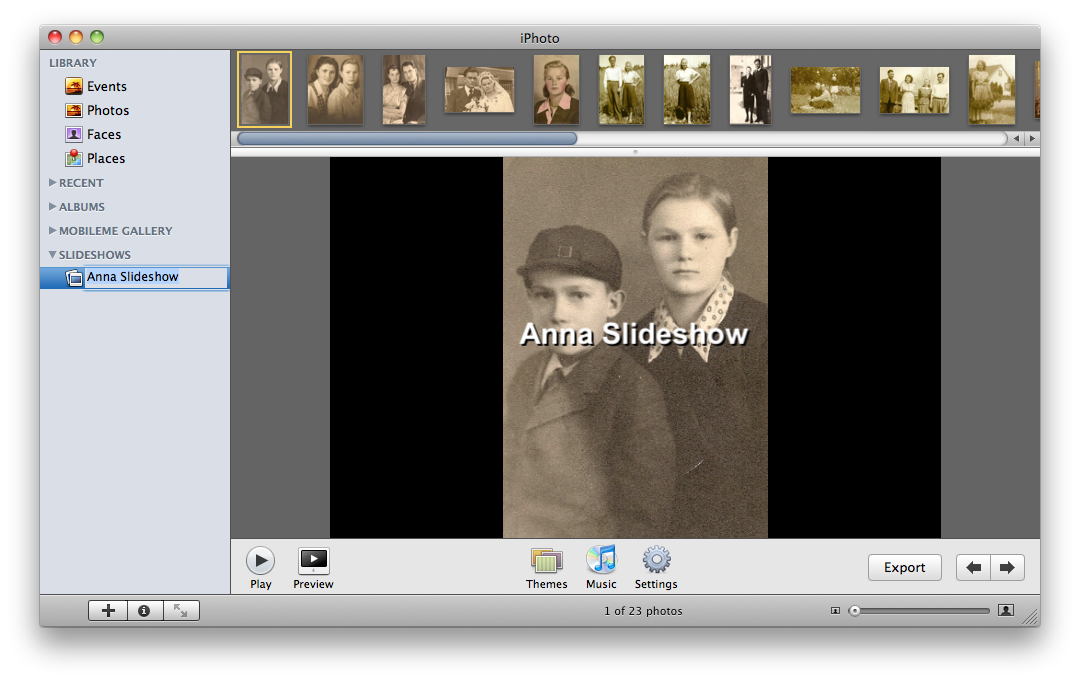Screen dimensions: 1080x682
Task: Expand the MobileMe Gallery section
Action: click(53, 231)
